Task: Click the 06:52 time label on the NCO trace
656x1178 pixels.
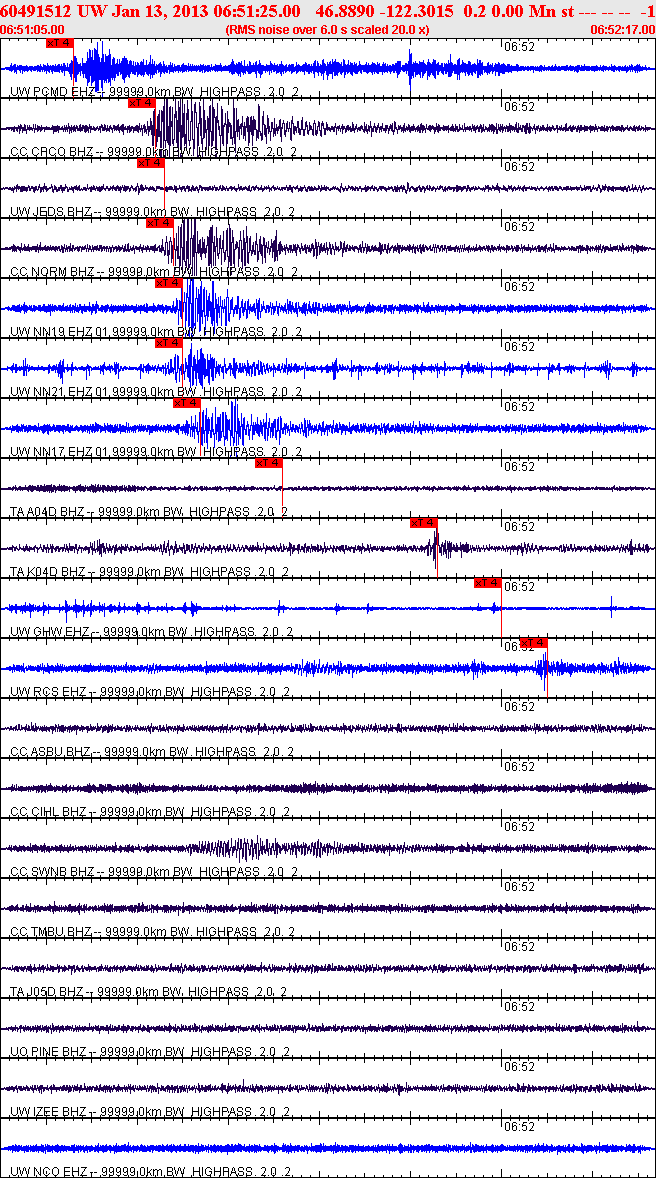Action: pyautogui.click(x=519, y=1126)
